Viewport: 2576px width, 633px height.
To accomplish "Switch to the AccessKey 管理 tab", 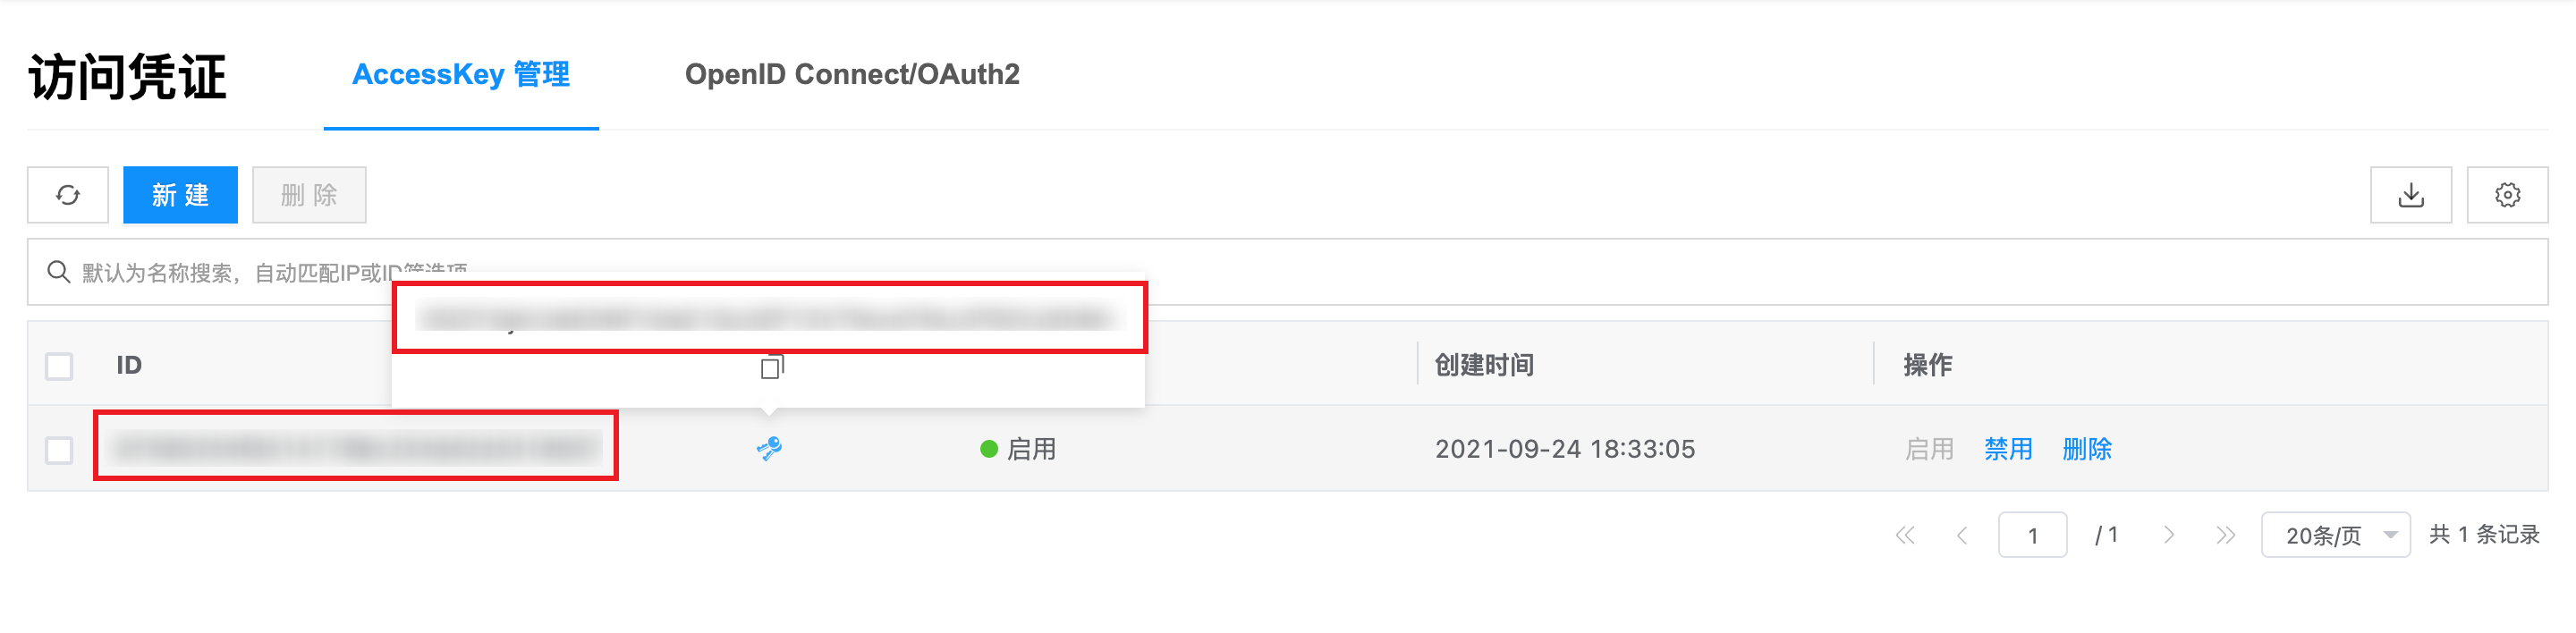I will click(x=461, y=75).
